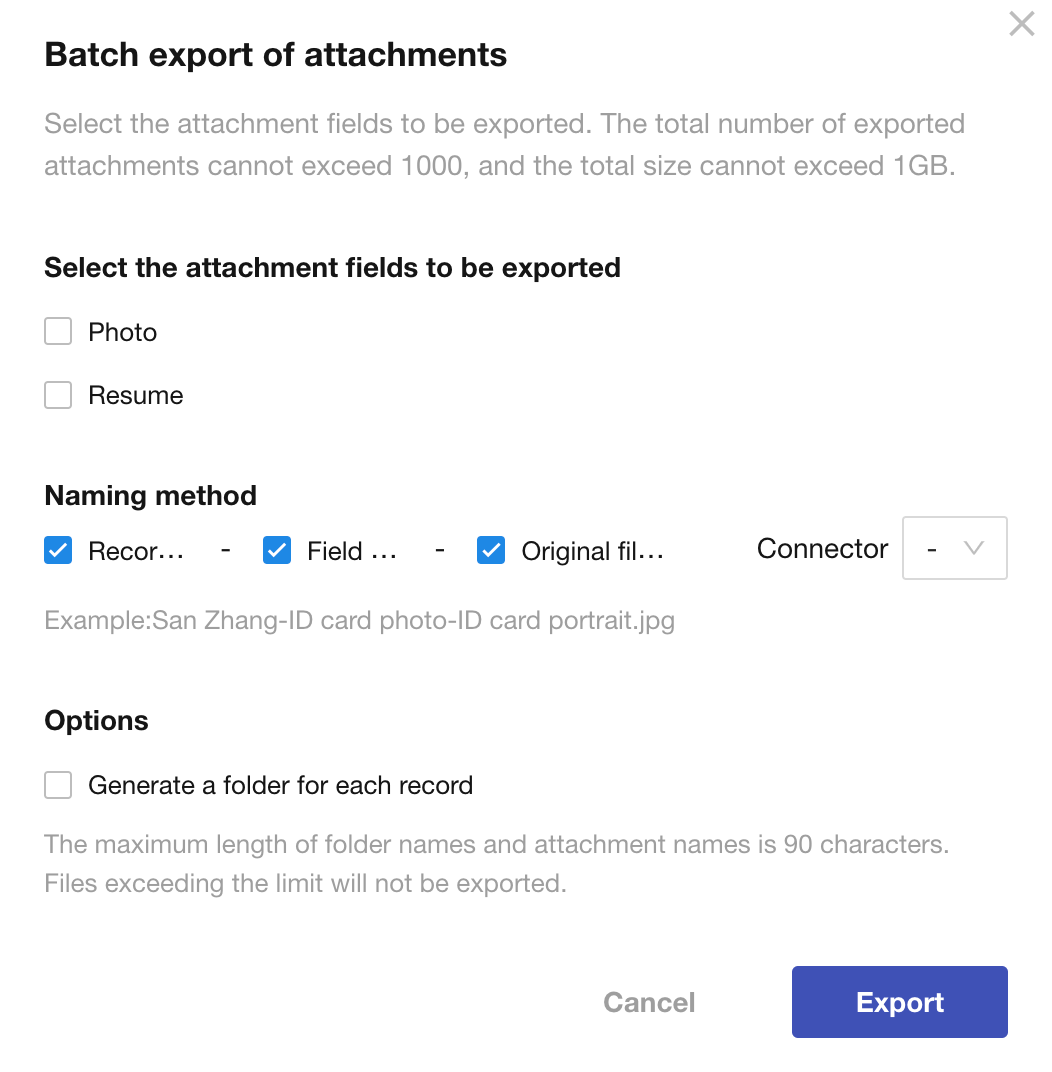Viewport: 1052px width, 1072px height.
Task: Click the Export button
Action: [x=900, y=1002]
